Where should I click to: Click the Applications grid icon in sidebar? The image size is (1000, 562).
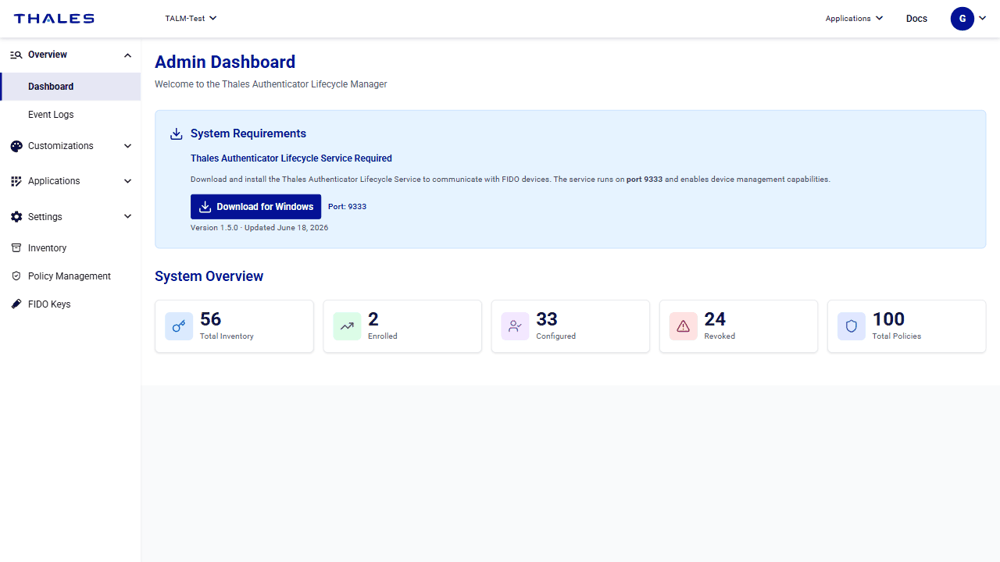pyautogui.click(x=16, y=181)
